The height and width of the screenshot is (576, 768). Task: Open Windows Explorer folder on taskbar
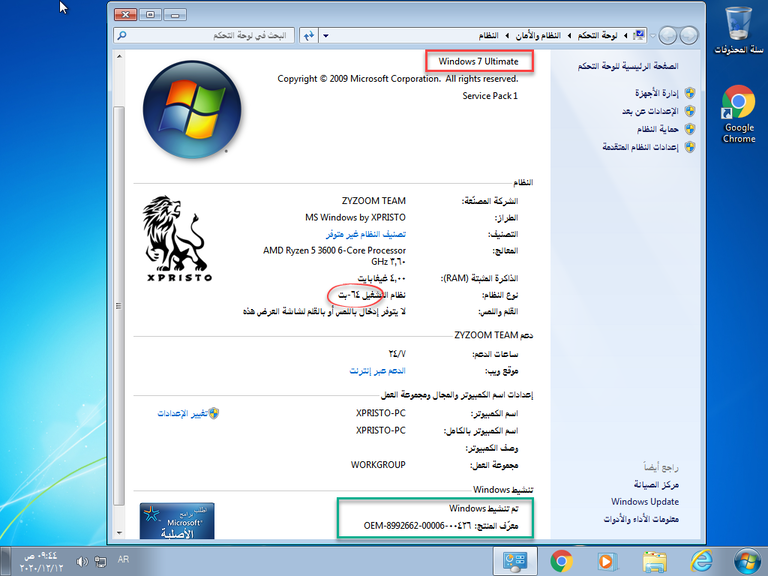tap(654, 562)
